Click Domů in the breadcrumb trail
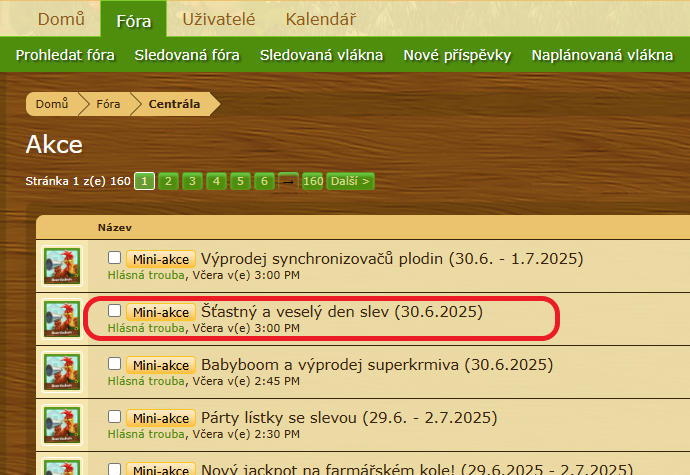 tap(51, 103)
